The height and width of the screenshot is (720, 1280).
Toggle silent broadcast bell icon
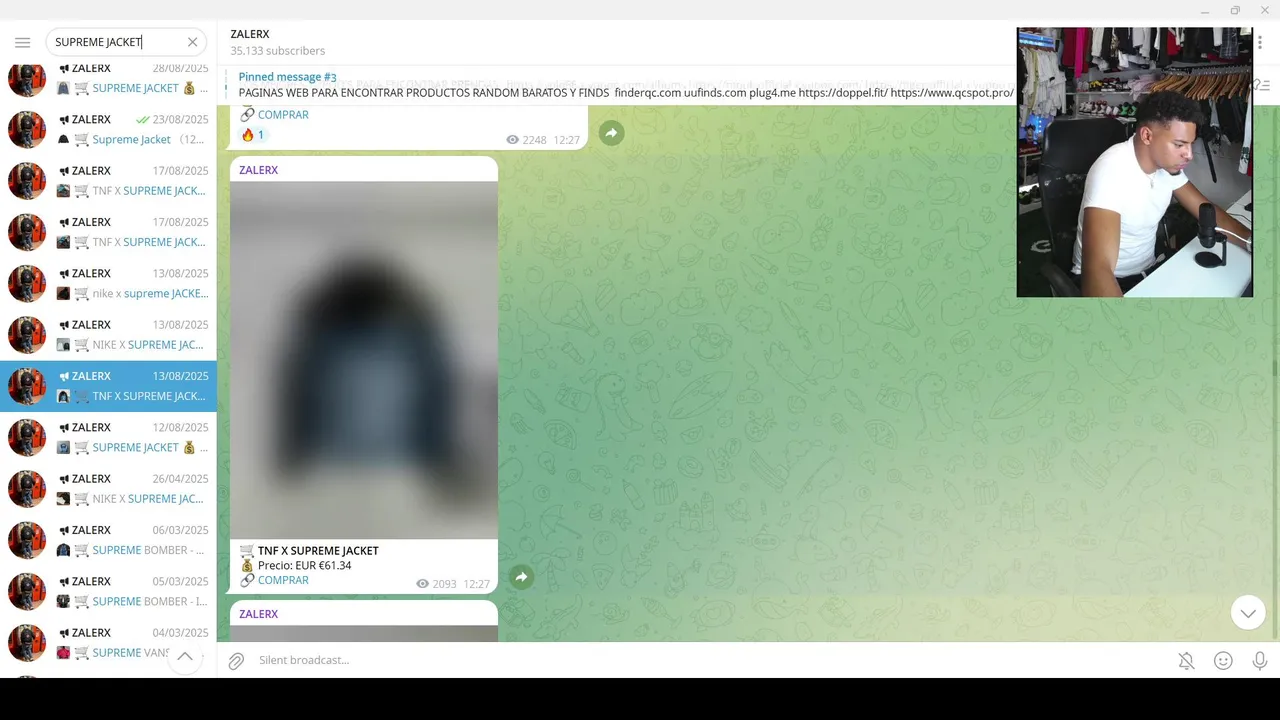click(1186, 661)
